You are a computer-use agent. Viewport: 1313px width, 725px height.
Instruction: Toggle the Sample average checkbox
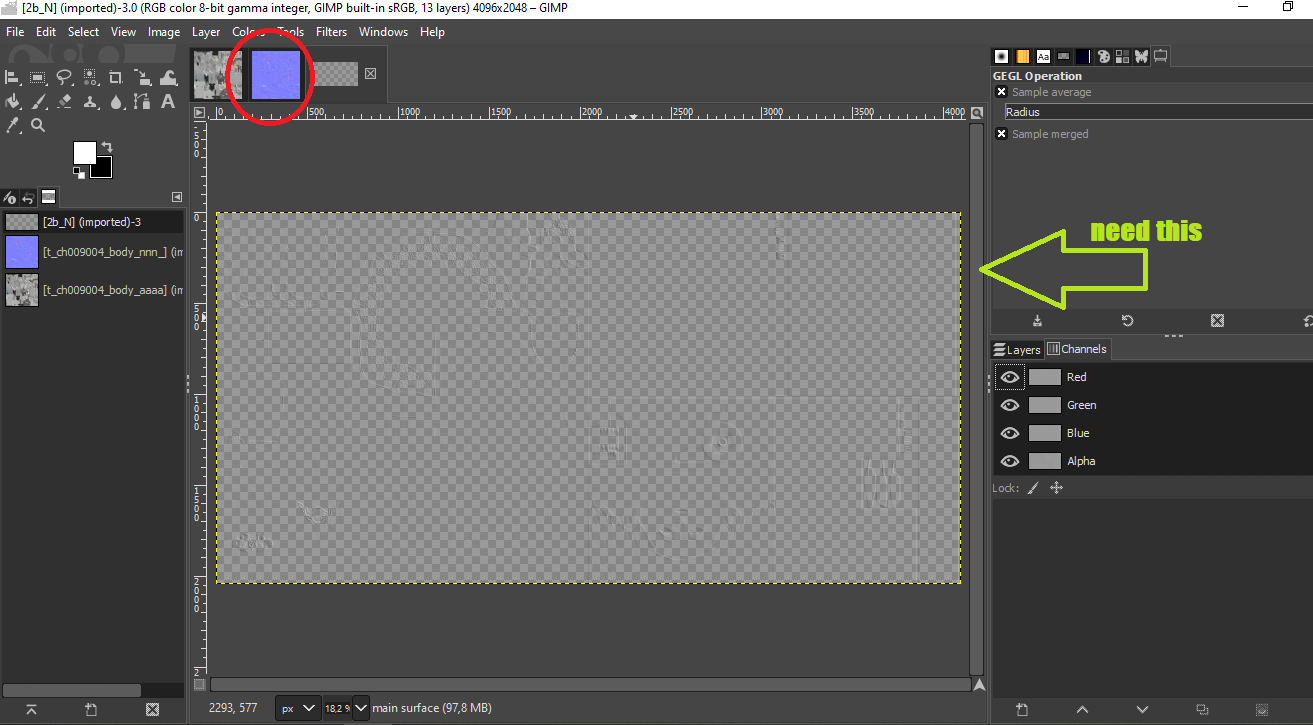[x=1001, y=92]
